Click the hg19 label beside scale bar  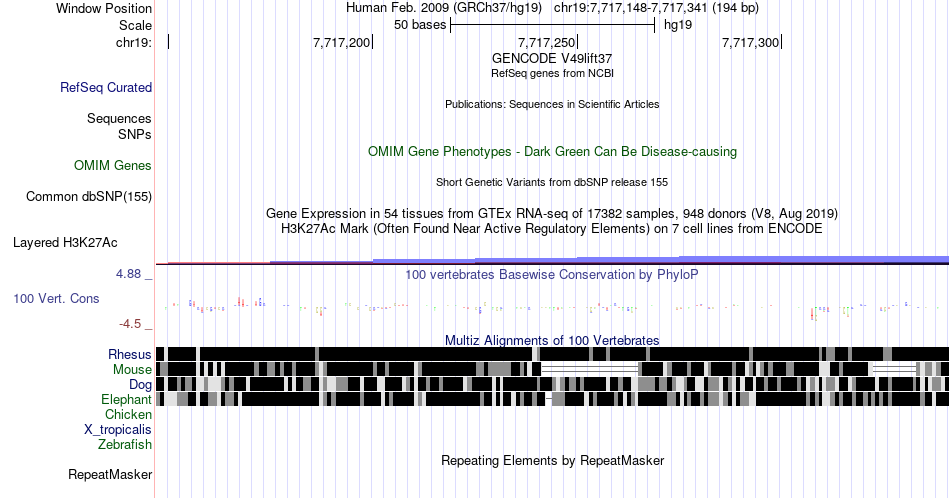coord(678,25)
